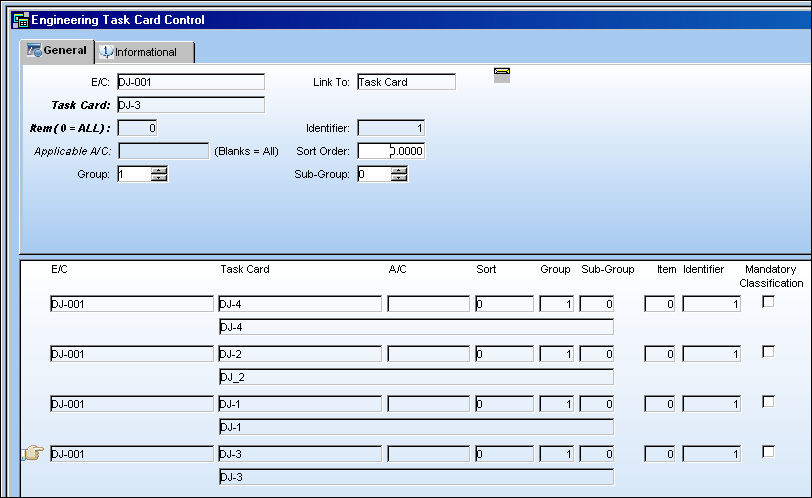Click the DJ-3 description field below its row
Image resolution: width=812 pixels, height=498 pixels.
(x=416, y=477)
